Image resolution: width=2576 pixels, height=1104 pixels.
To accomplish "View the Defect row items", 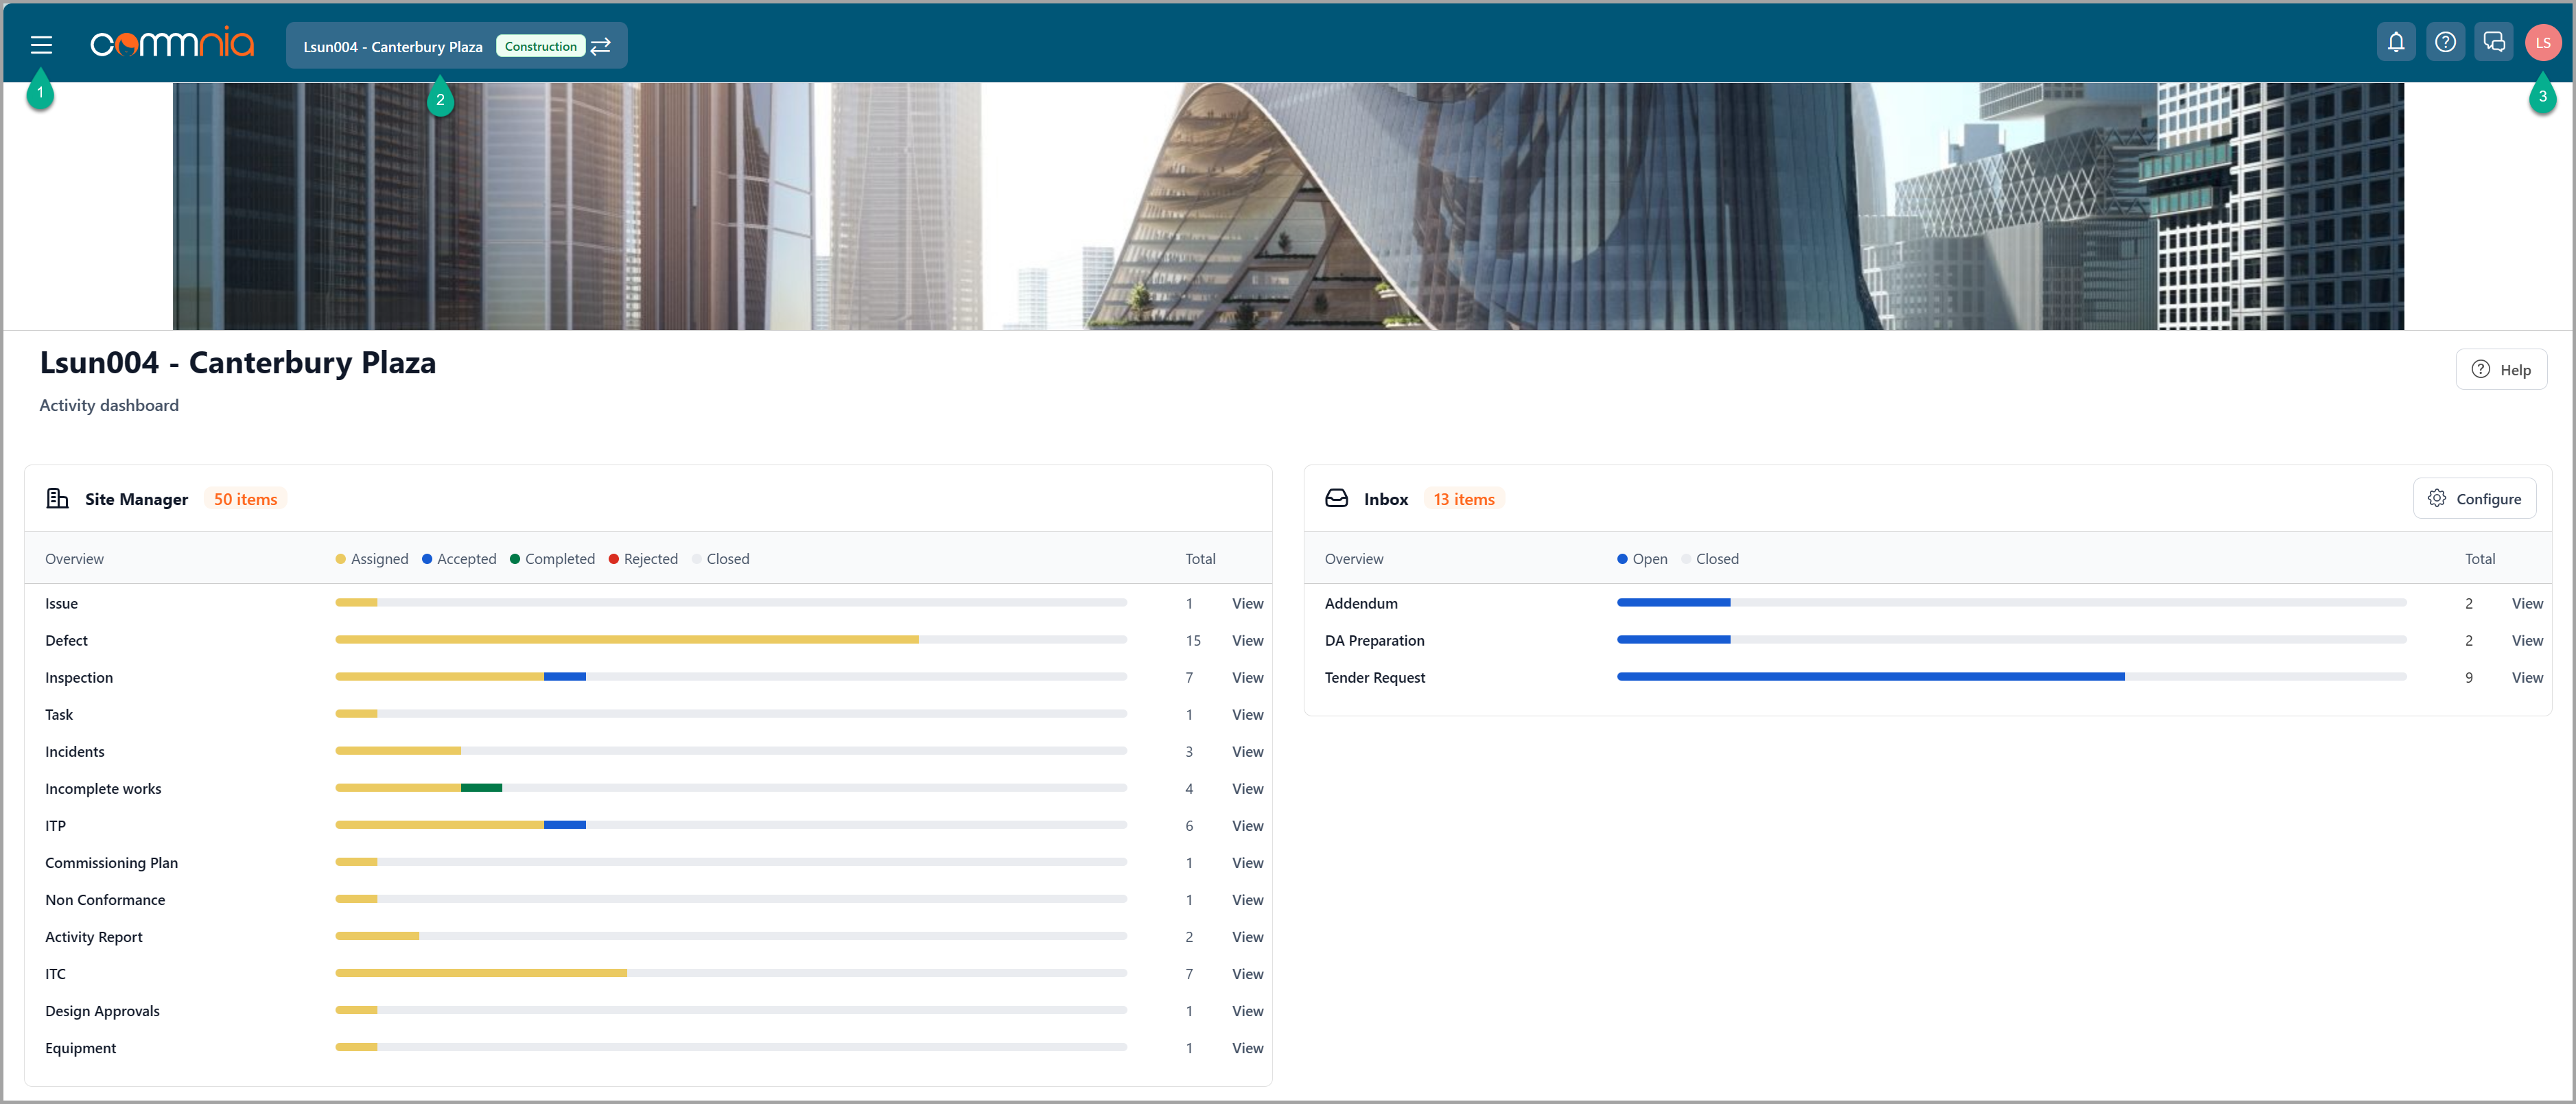I will point(1247,641).
